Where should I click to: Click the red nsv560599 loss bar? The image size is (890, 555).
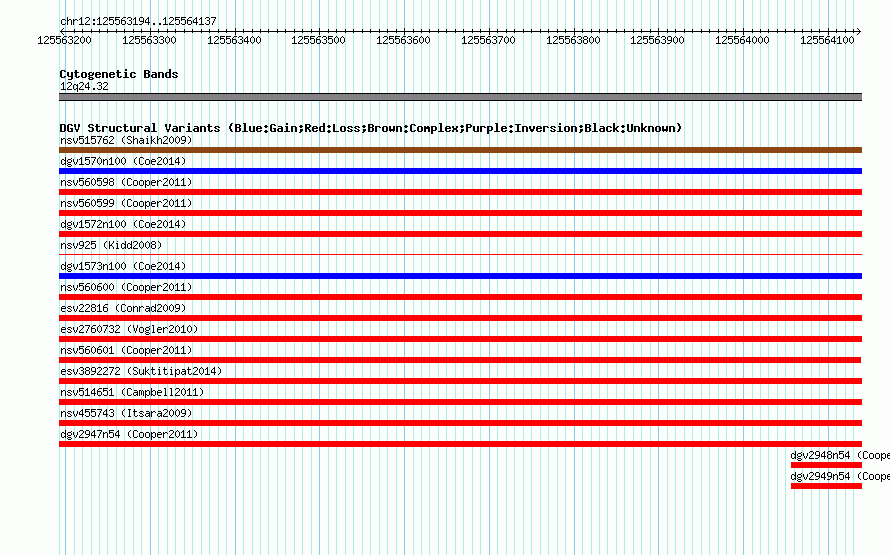click(x=460, y=213)
